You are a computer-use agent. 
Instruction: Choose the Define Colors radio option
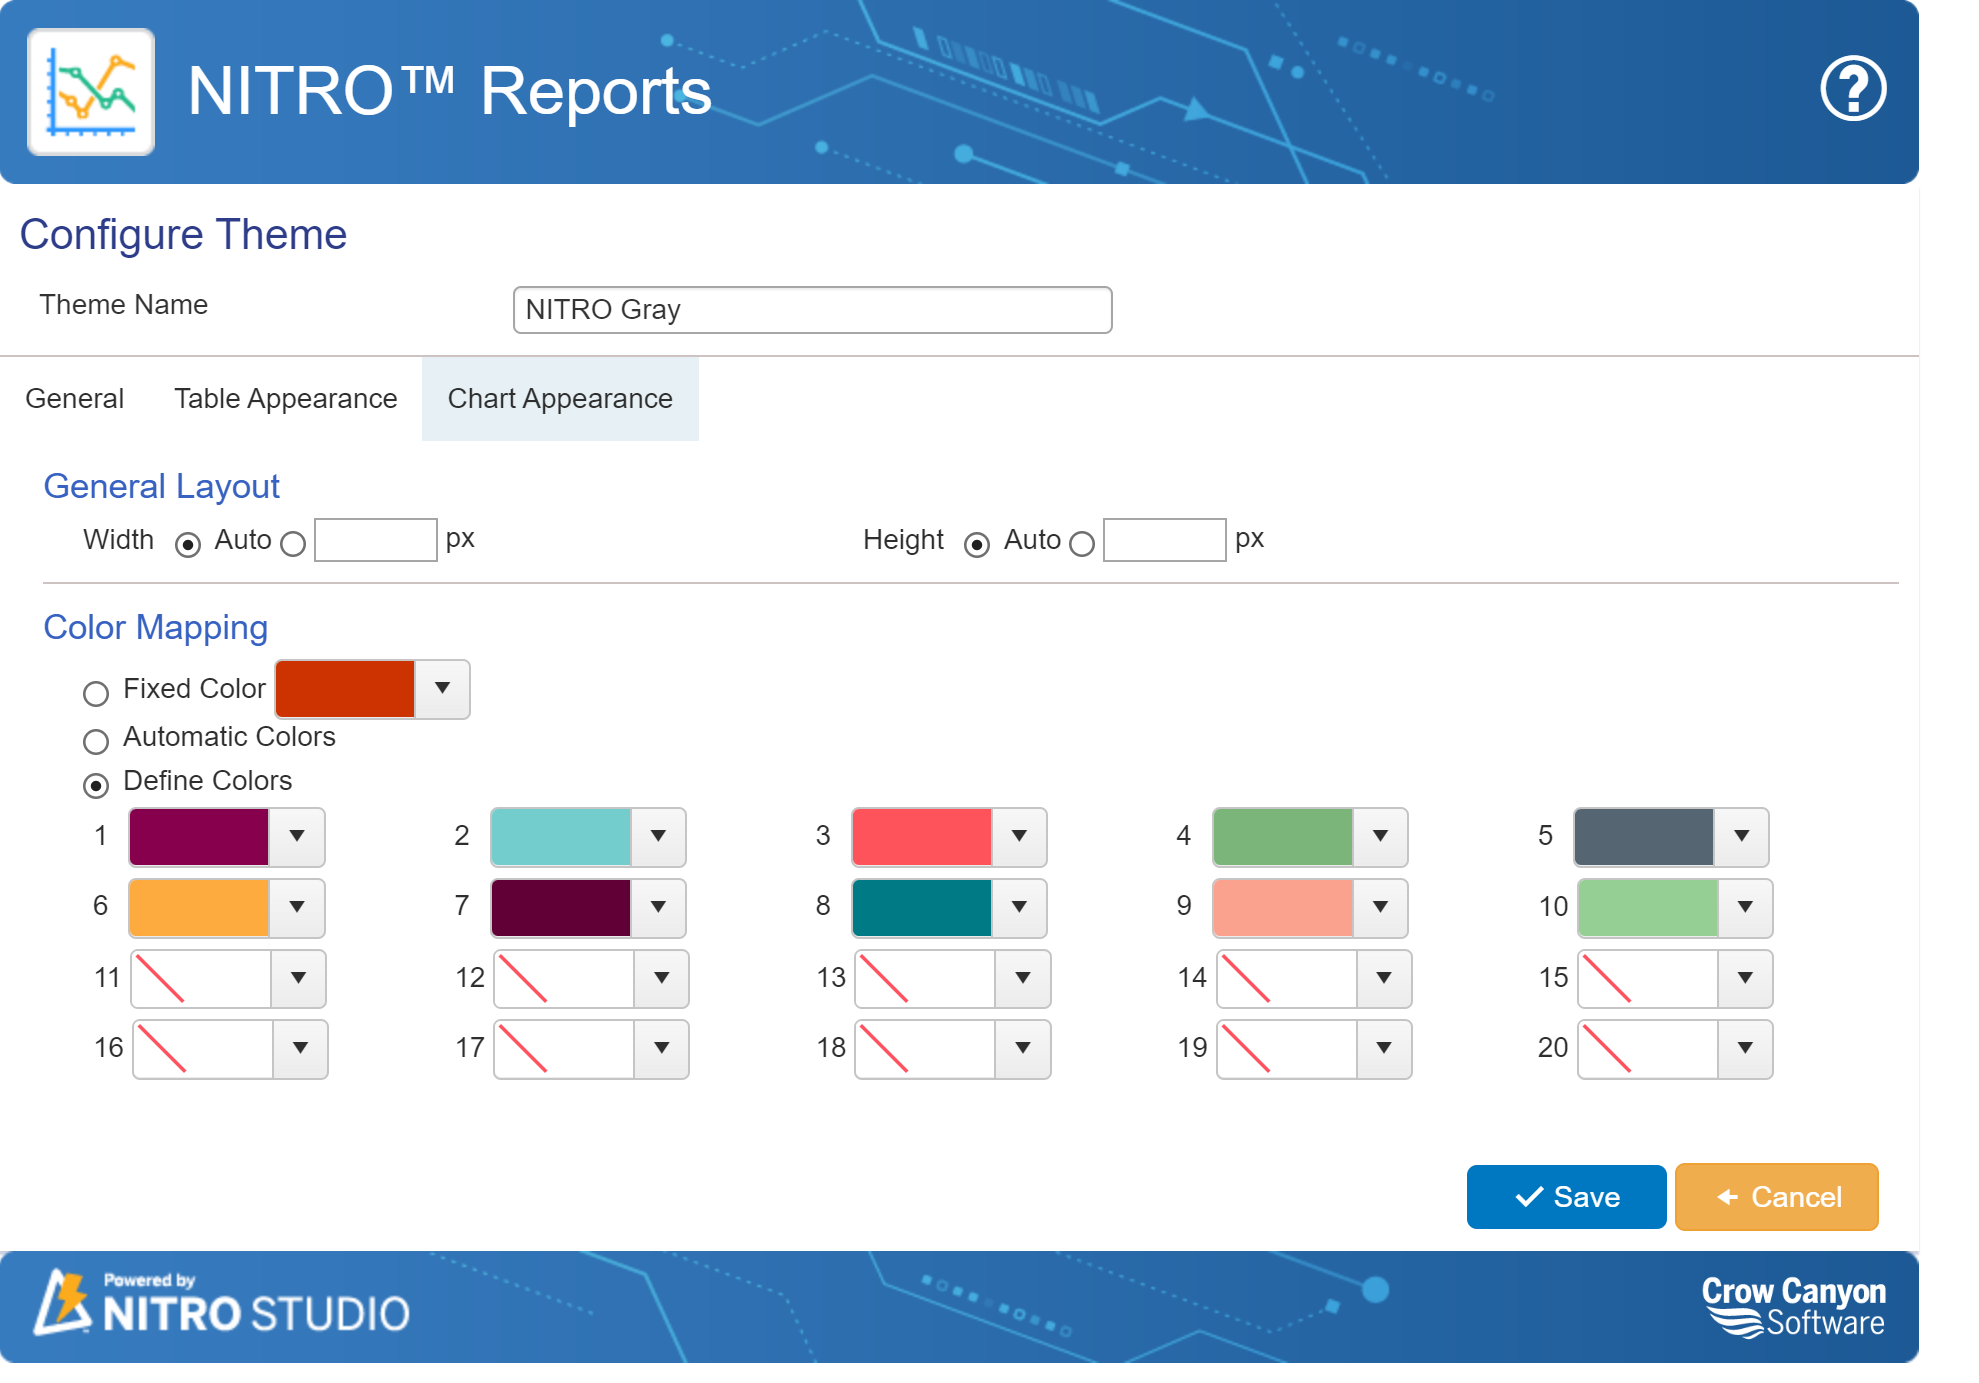(x=96, y=785)
